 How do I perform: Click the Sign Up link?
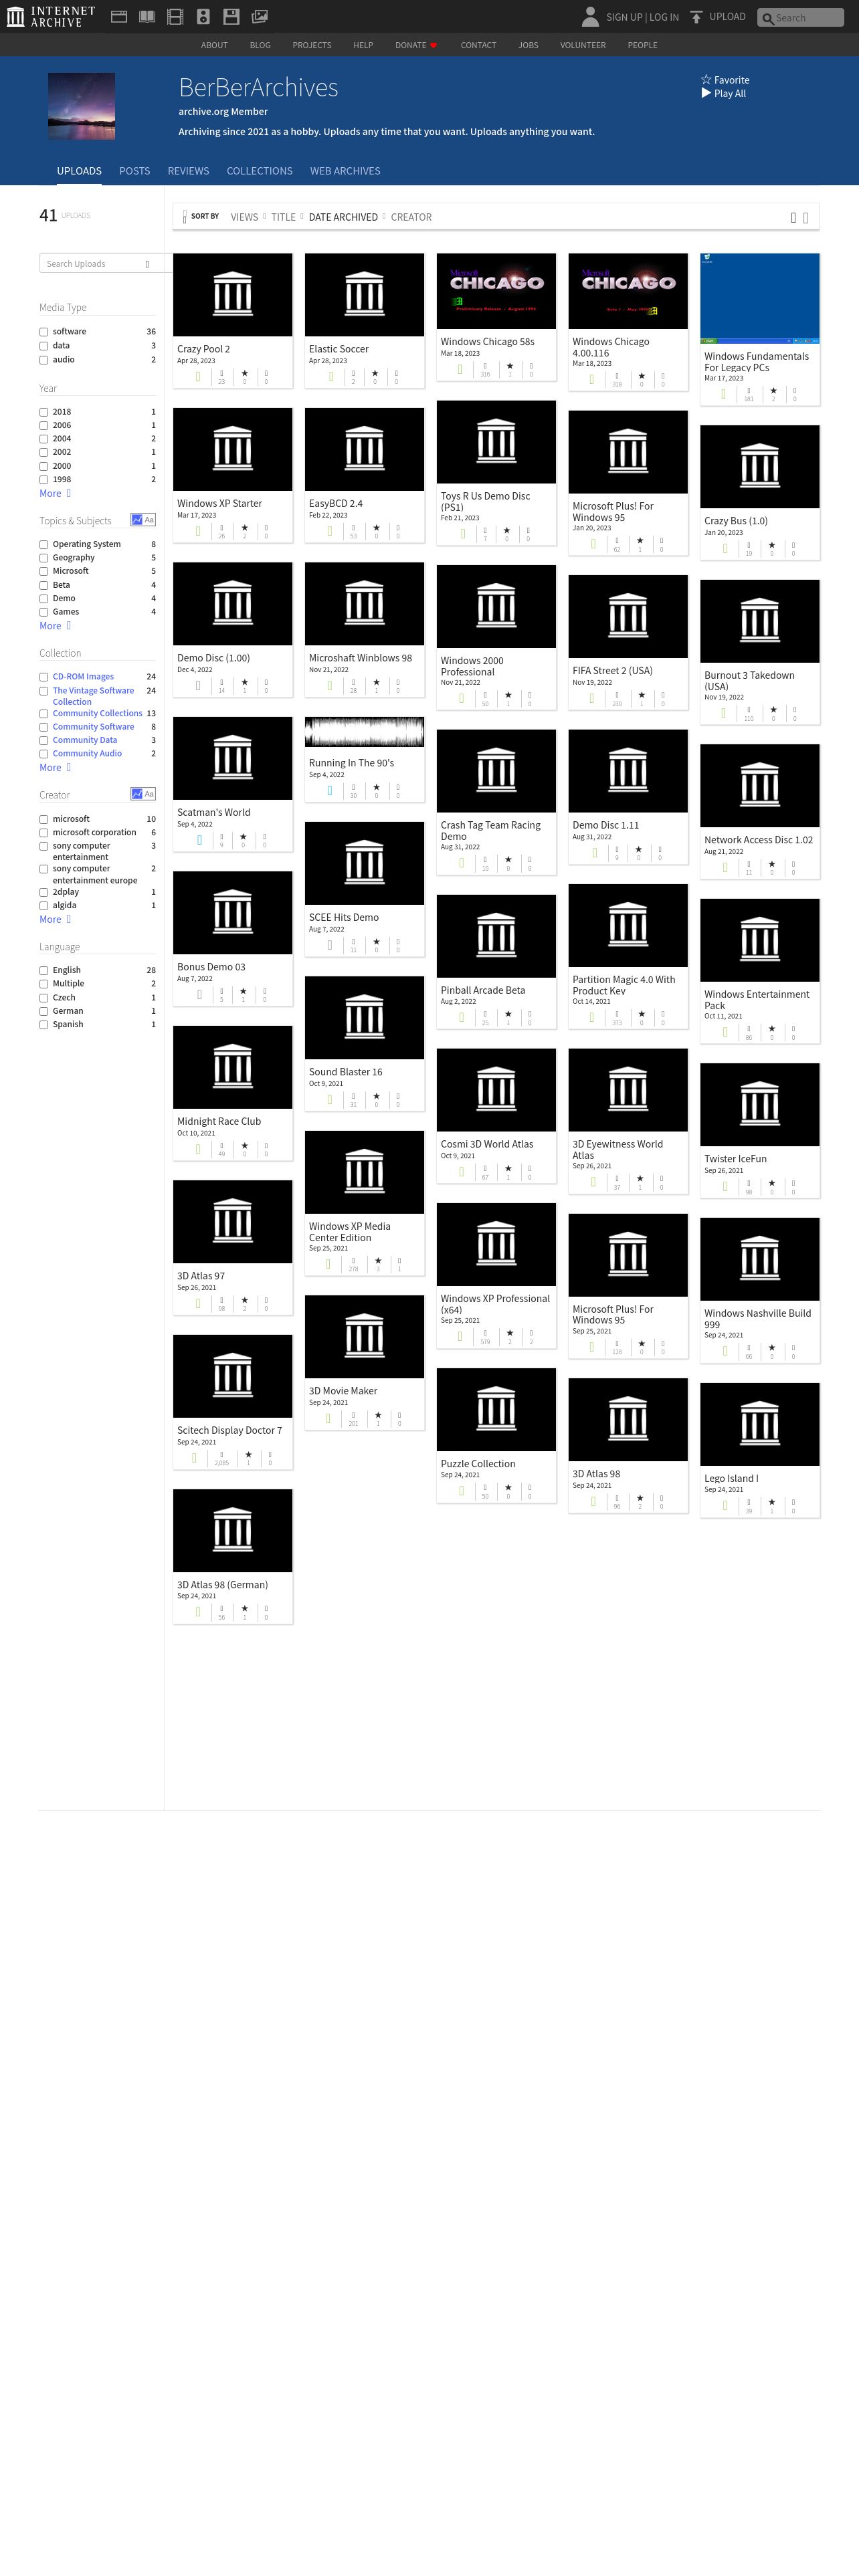point(624,17)
